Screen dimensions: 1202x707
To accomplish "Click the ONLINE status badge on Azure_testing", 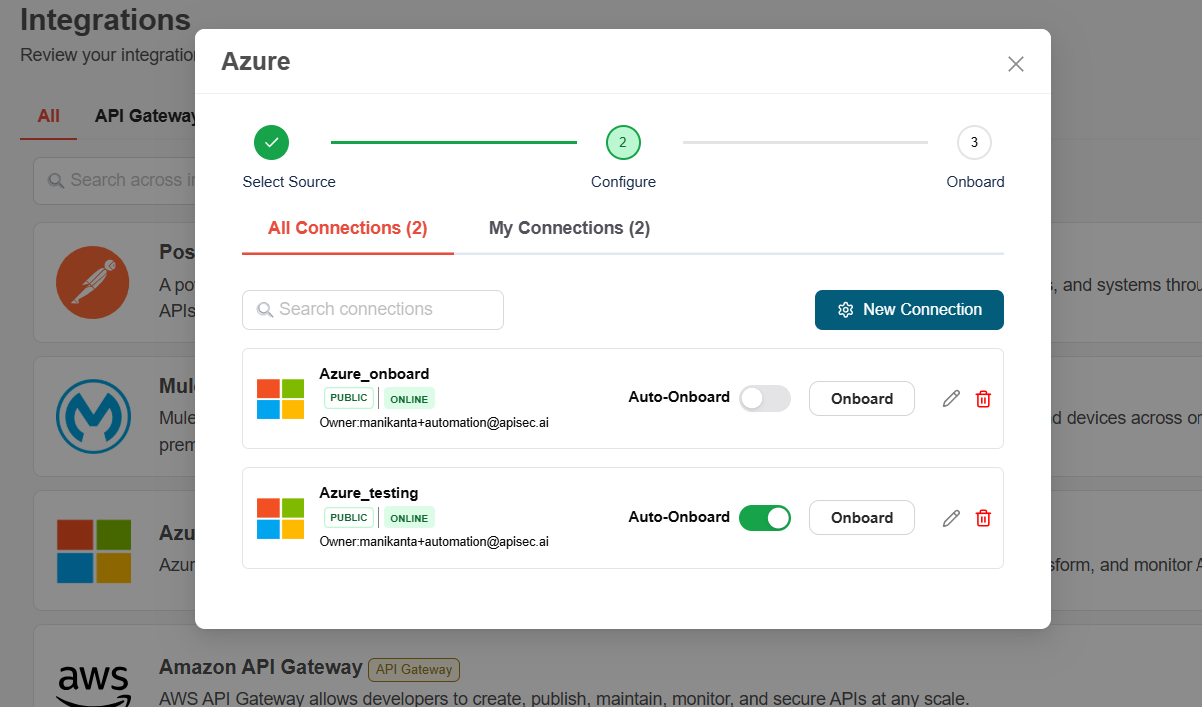I will coord(409,518).
